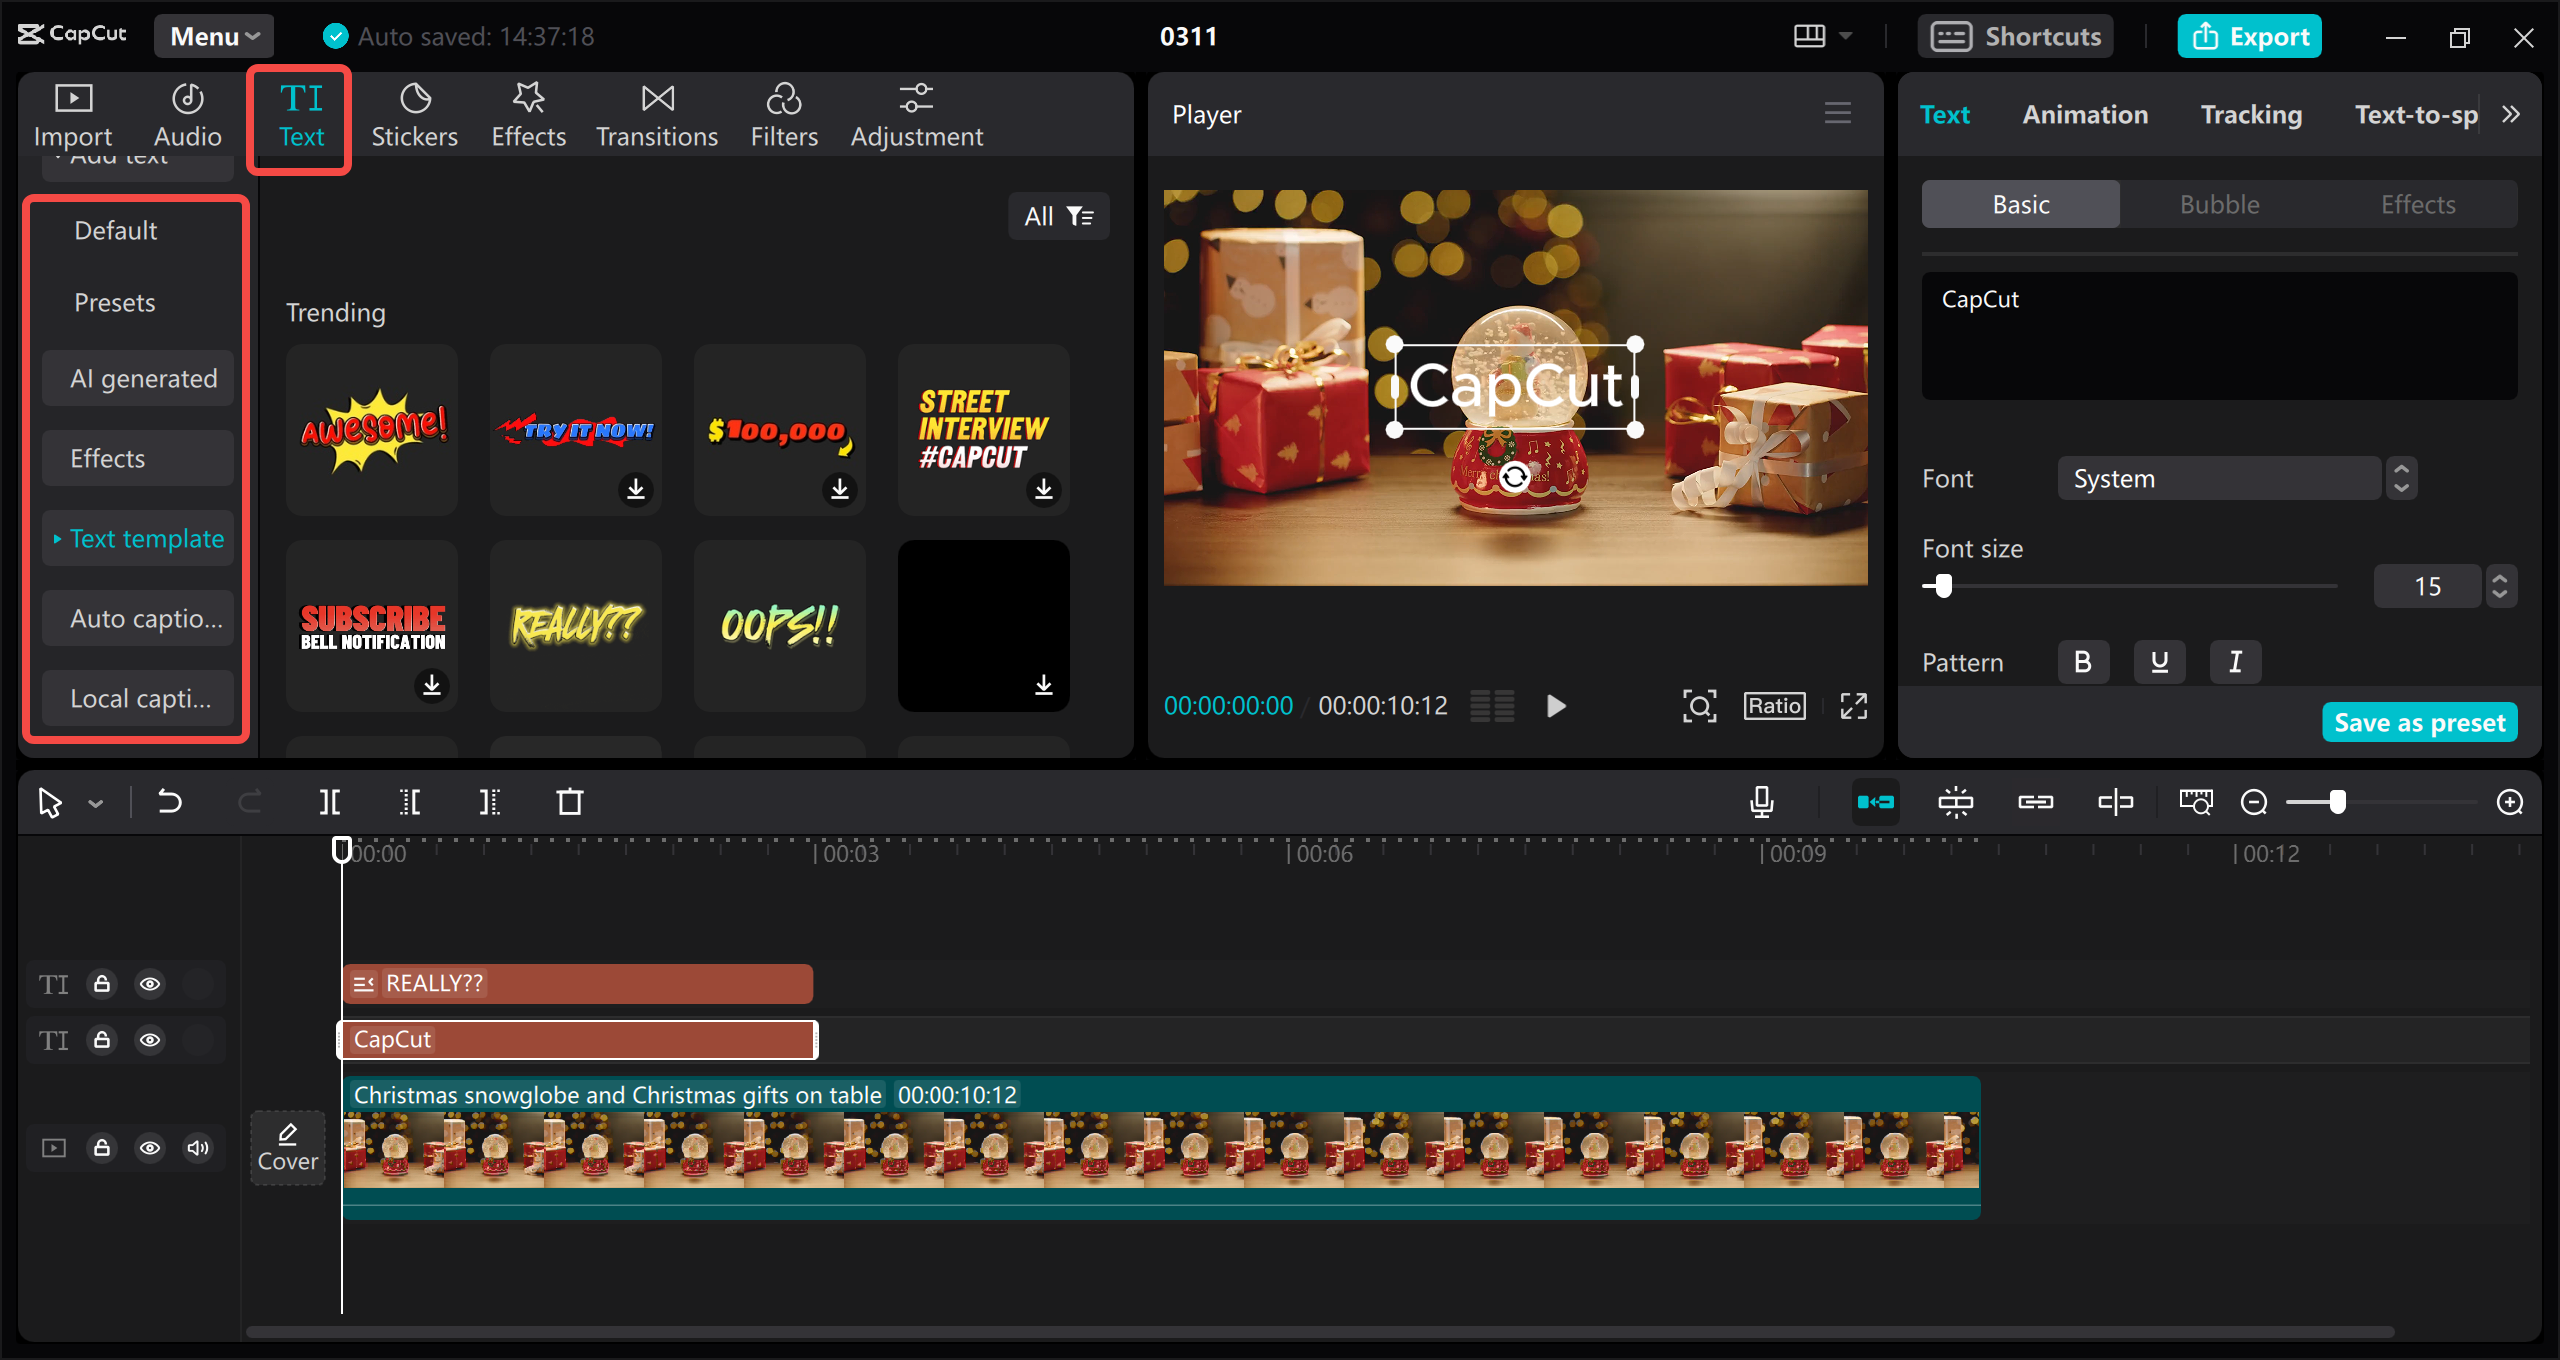Screen dimensions: 2560x1360
Task: Click the Shortcuts button
Action: click(2015, 36)
